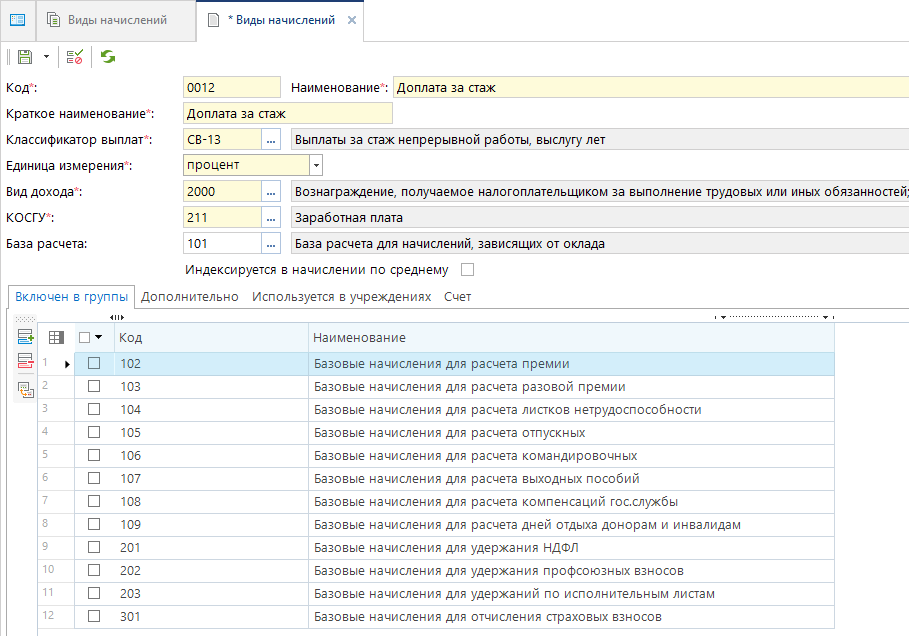Screen dimensions: 909x636
Task: Close the active '* Виды начислений' tab
Action: [x=350, y=20]
